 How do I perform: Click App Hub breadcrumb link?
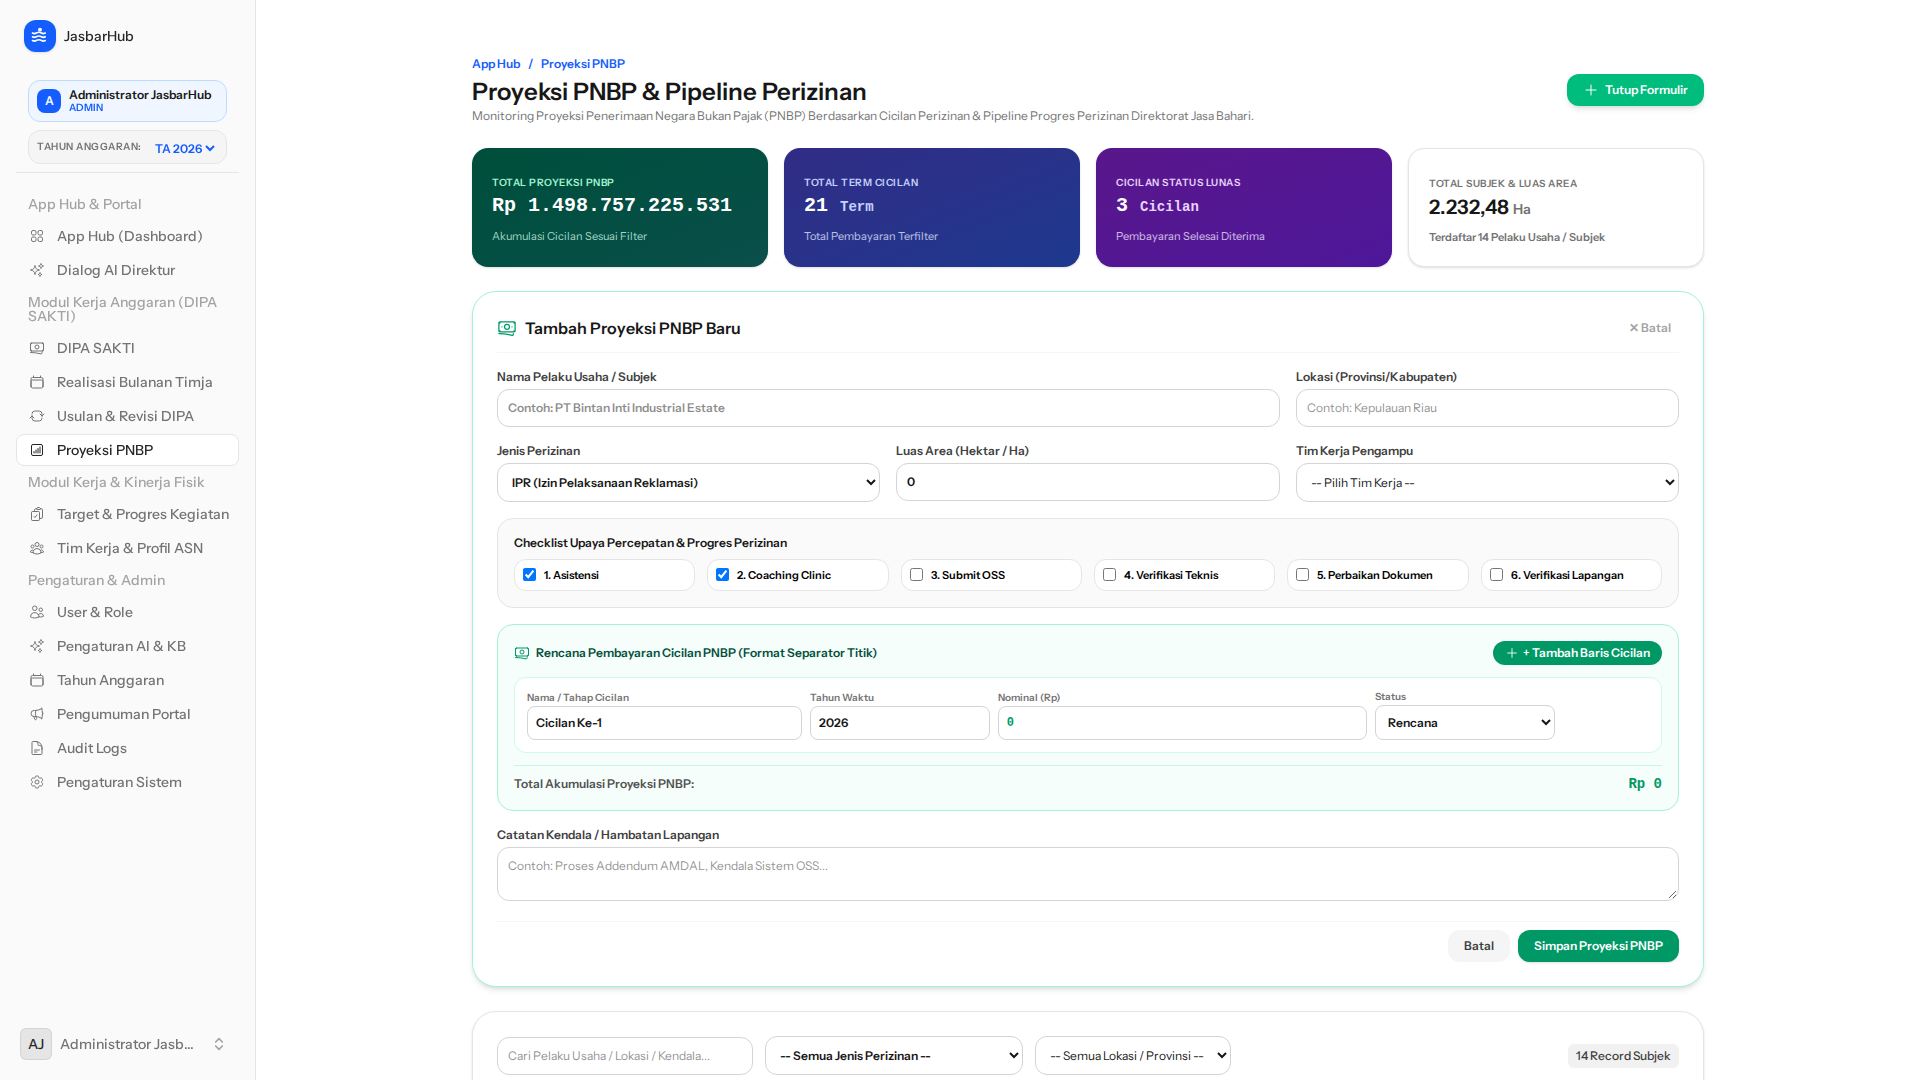tap(496, 64)
